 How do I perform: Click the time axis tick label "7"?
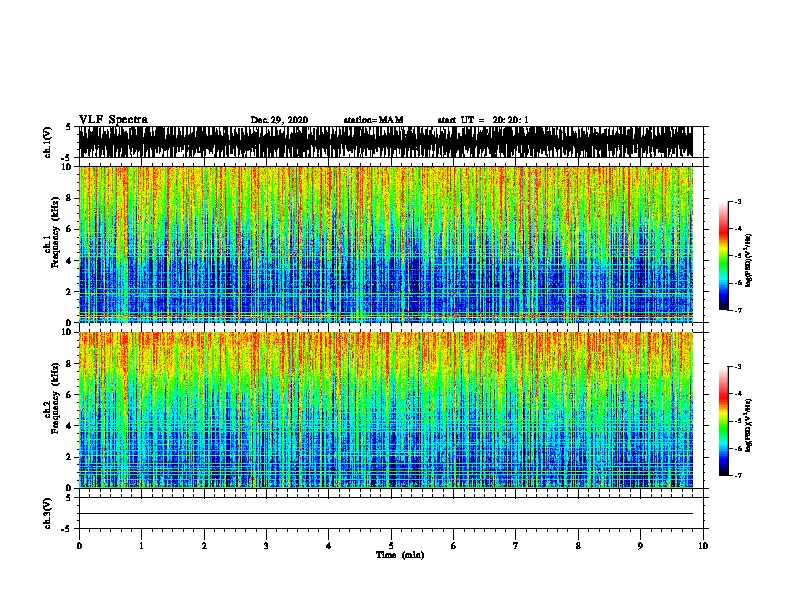[x=516, y=546]
